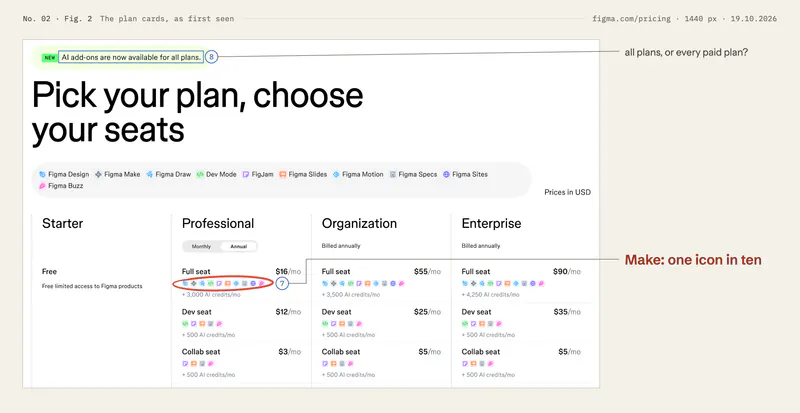This screenshot has width=800, height=413.
Task: Open the AI add-ons announcement link
Action: pyautogui.click(x=131, y=57)
